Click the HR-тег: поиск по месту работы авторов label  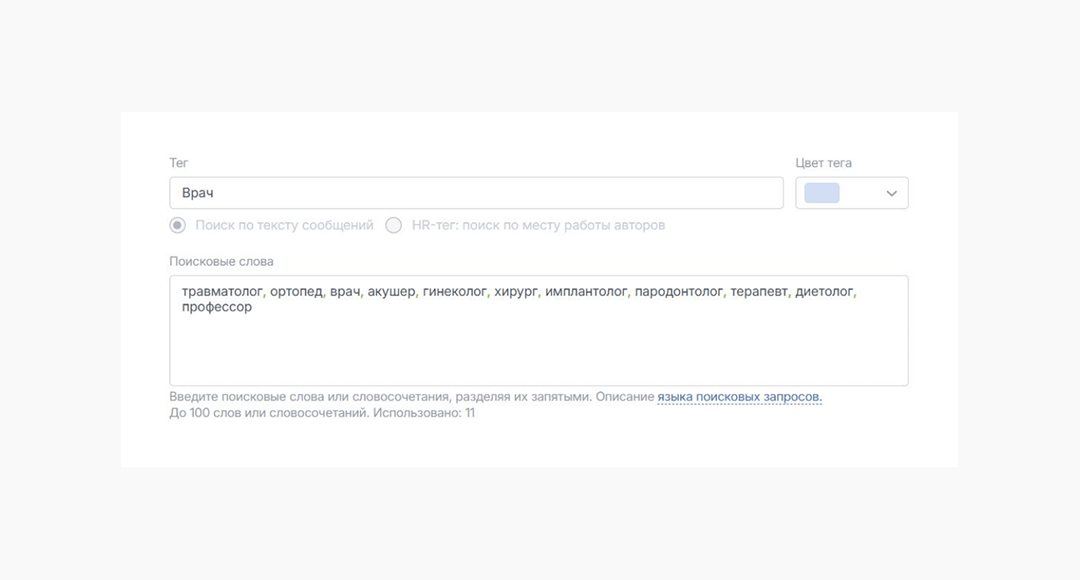coord(538,225)
